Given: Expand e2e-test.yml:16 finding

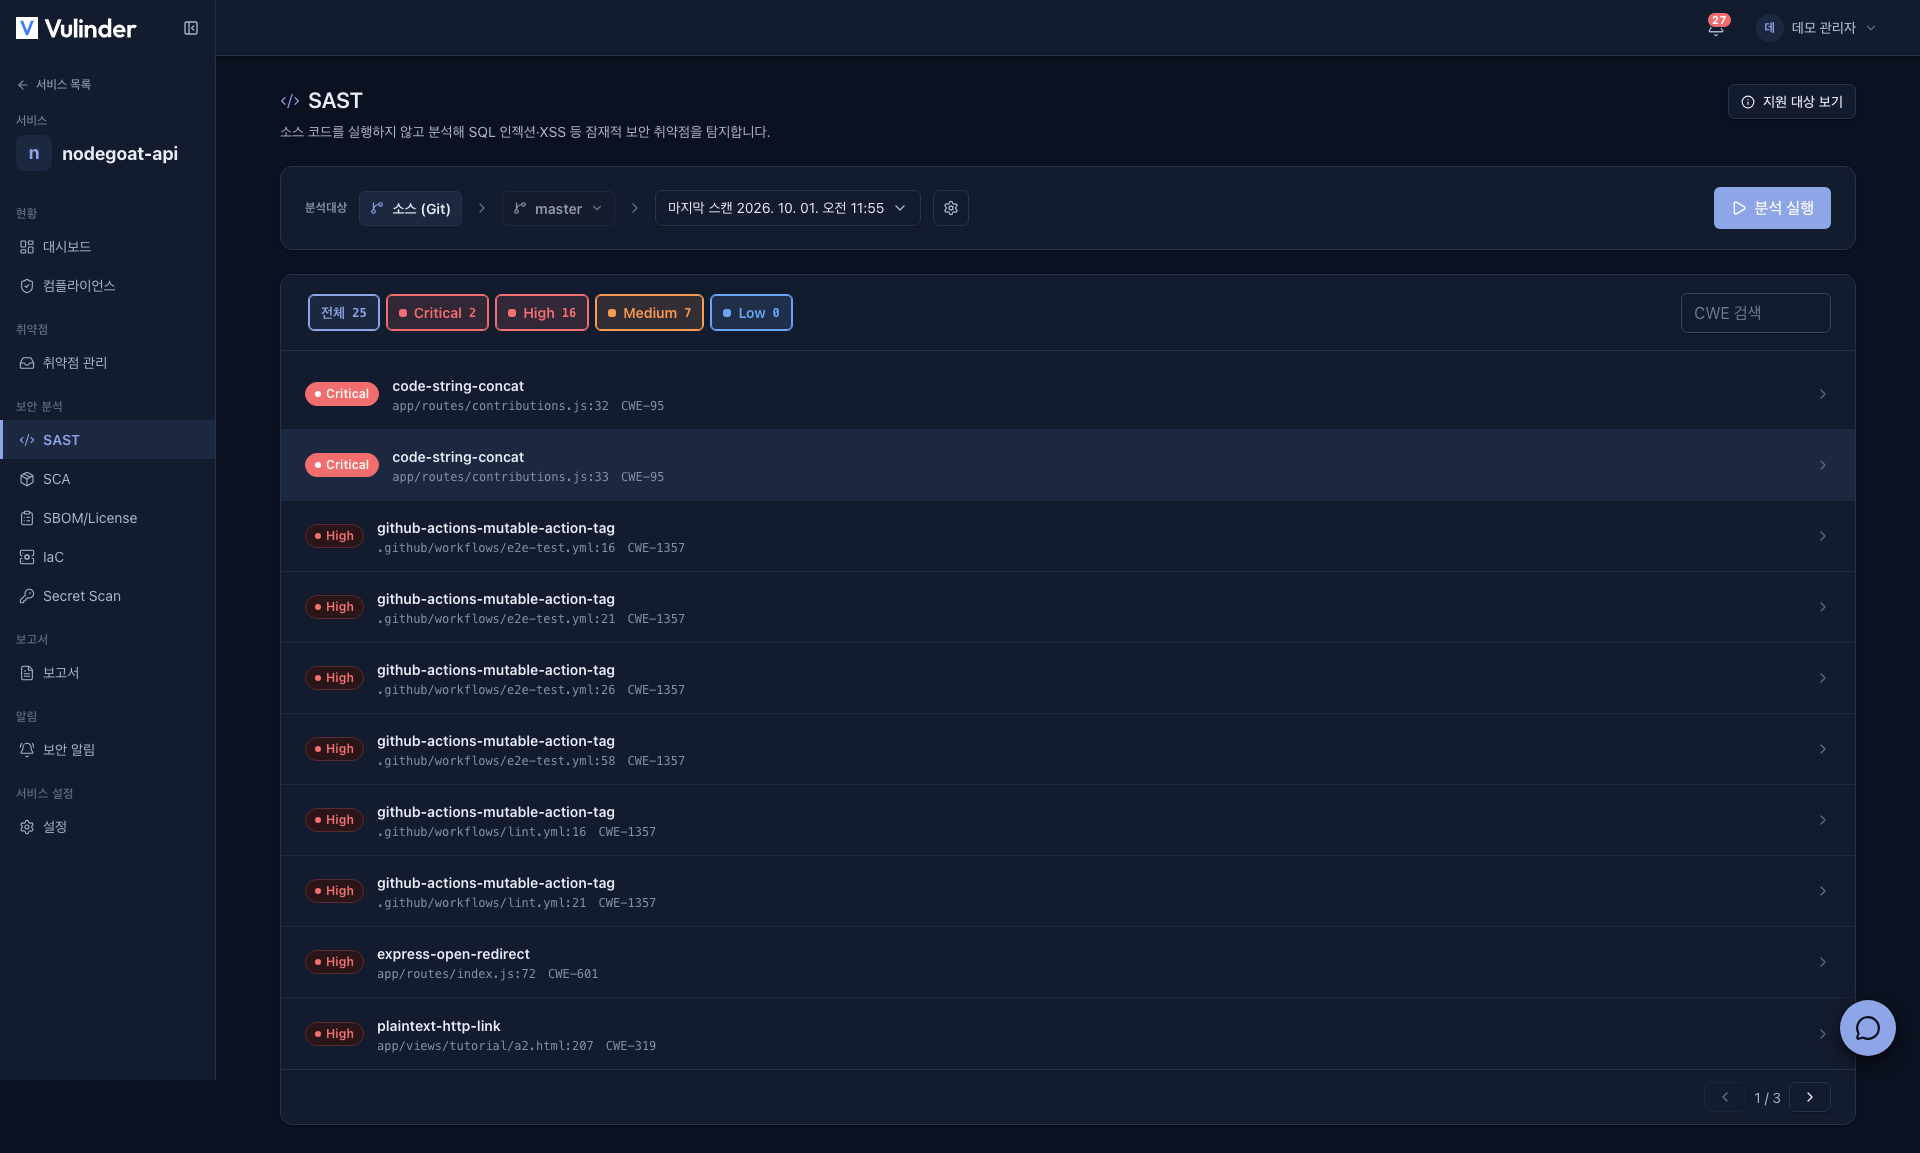Looking at the screenshot, I should click(x=1067, y=536).
